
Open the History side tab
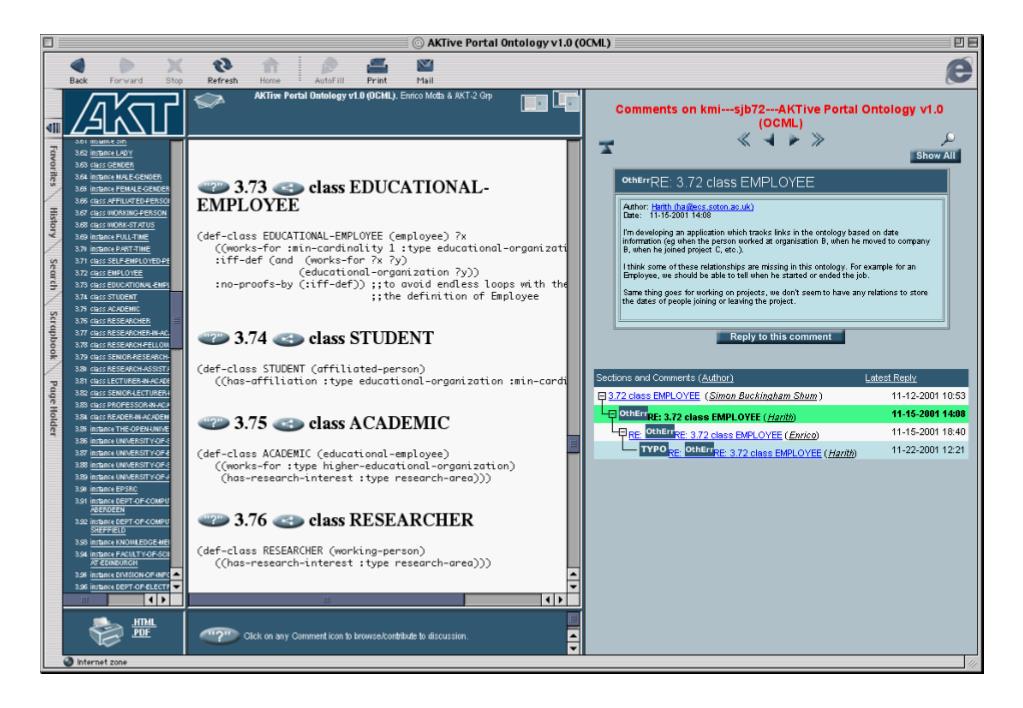[53, 223]
